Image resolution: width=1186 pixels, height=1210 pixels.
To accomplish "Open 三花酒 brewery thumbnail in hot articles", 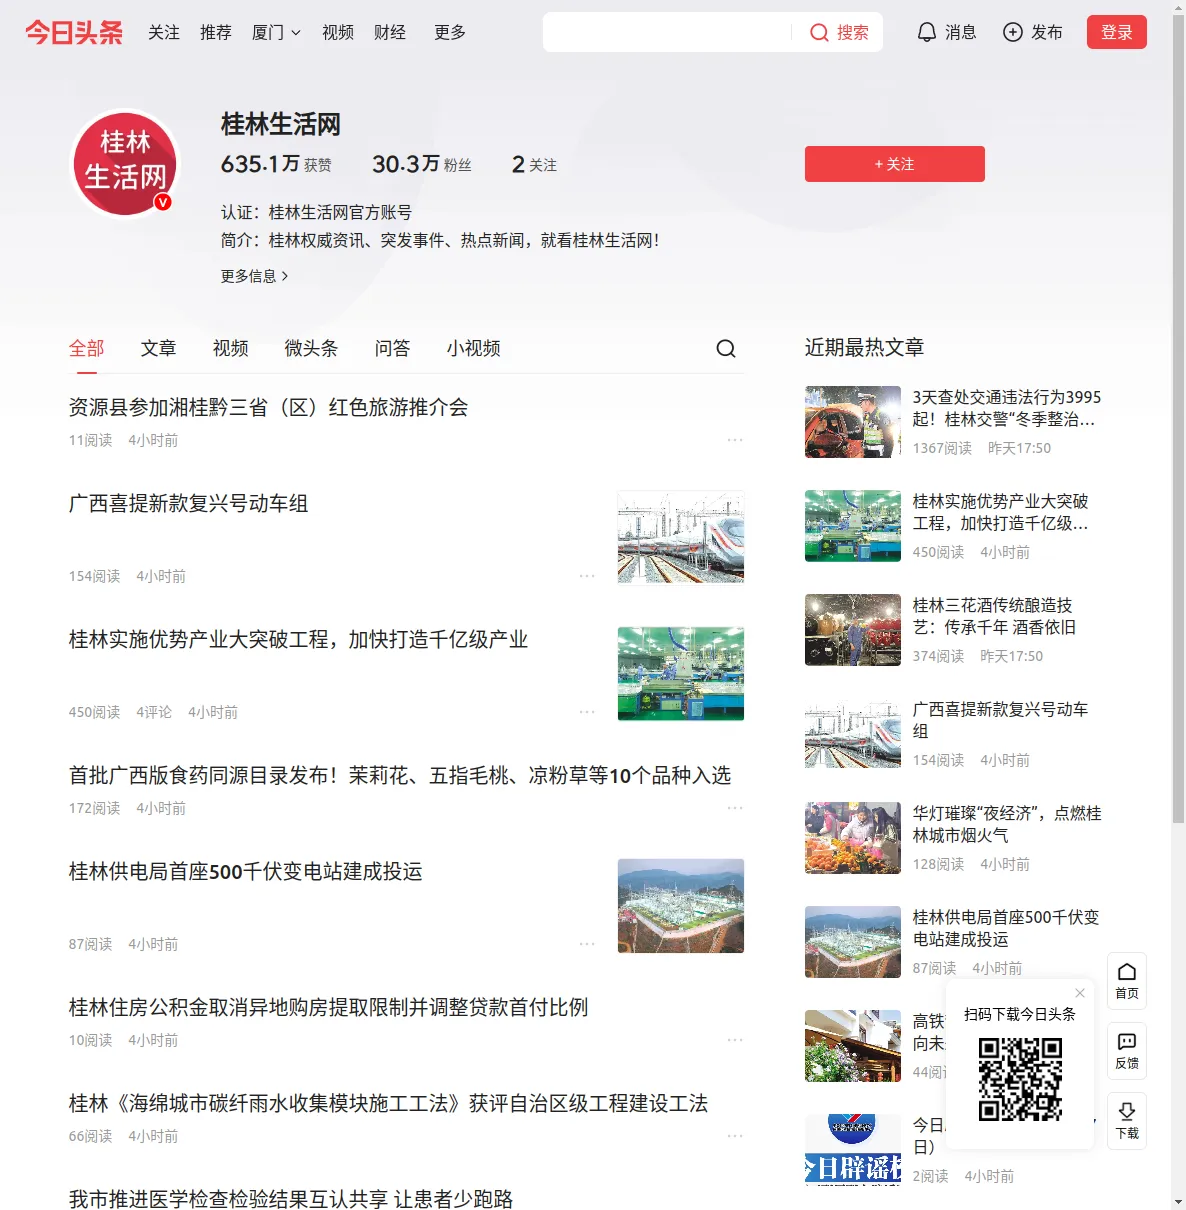I will point(853,630).
